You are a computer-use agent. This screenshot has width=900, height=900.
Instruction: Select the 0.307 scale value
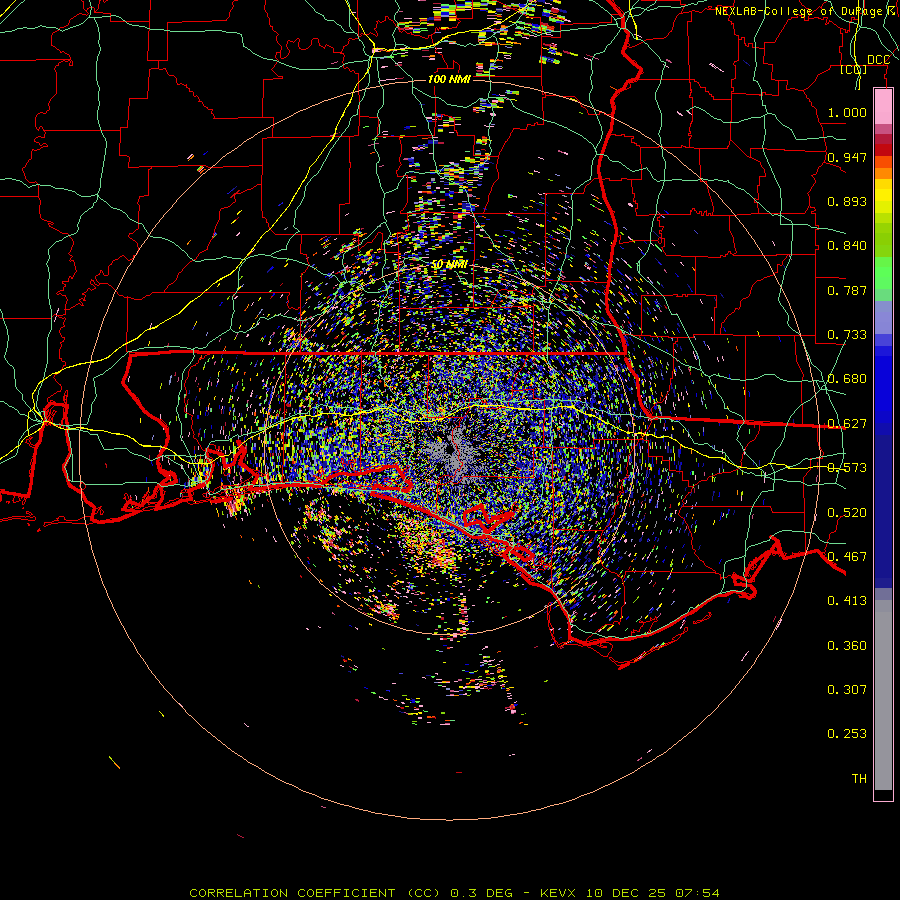pyautogui.click(x=847, y=690)
